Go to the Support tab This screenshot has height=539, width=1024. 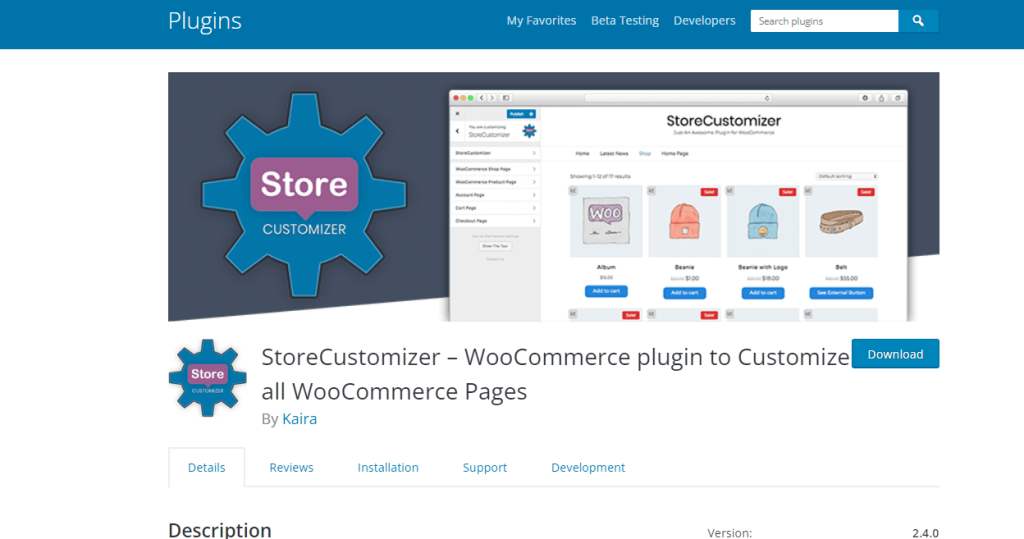tap(485, 467)
